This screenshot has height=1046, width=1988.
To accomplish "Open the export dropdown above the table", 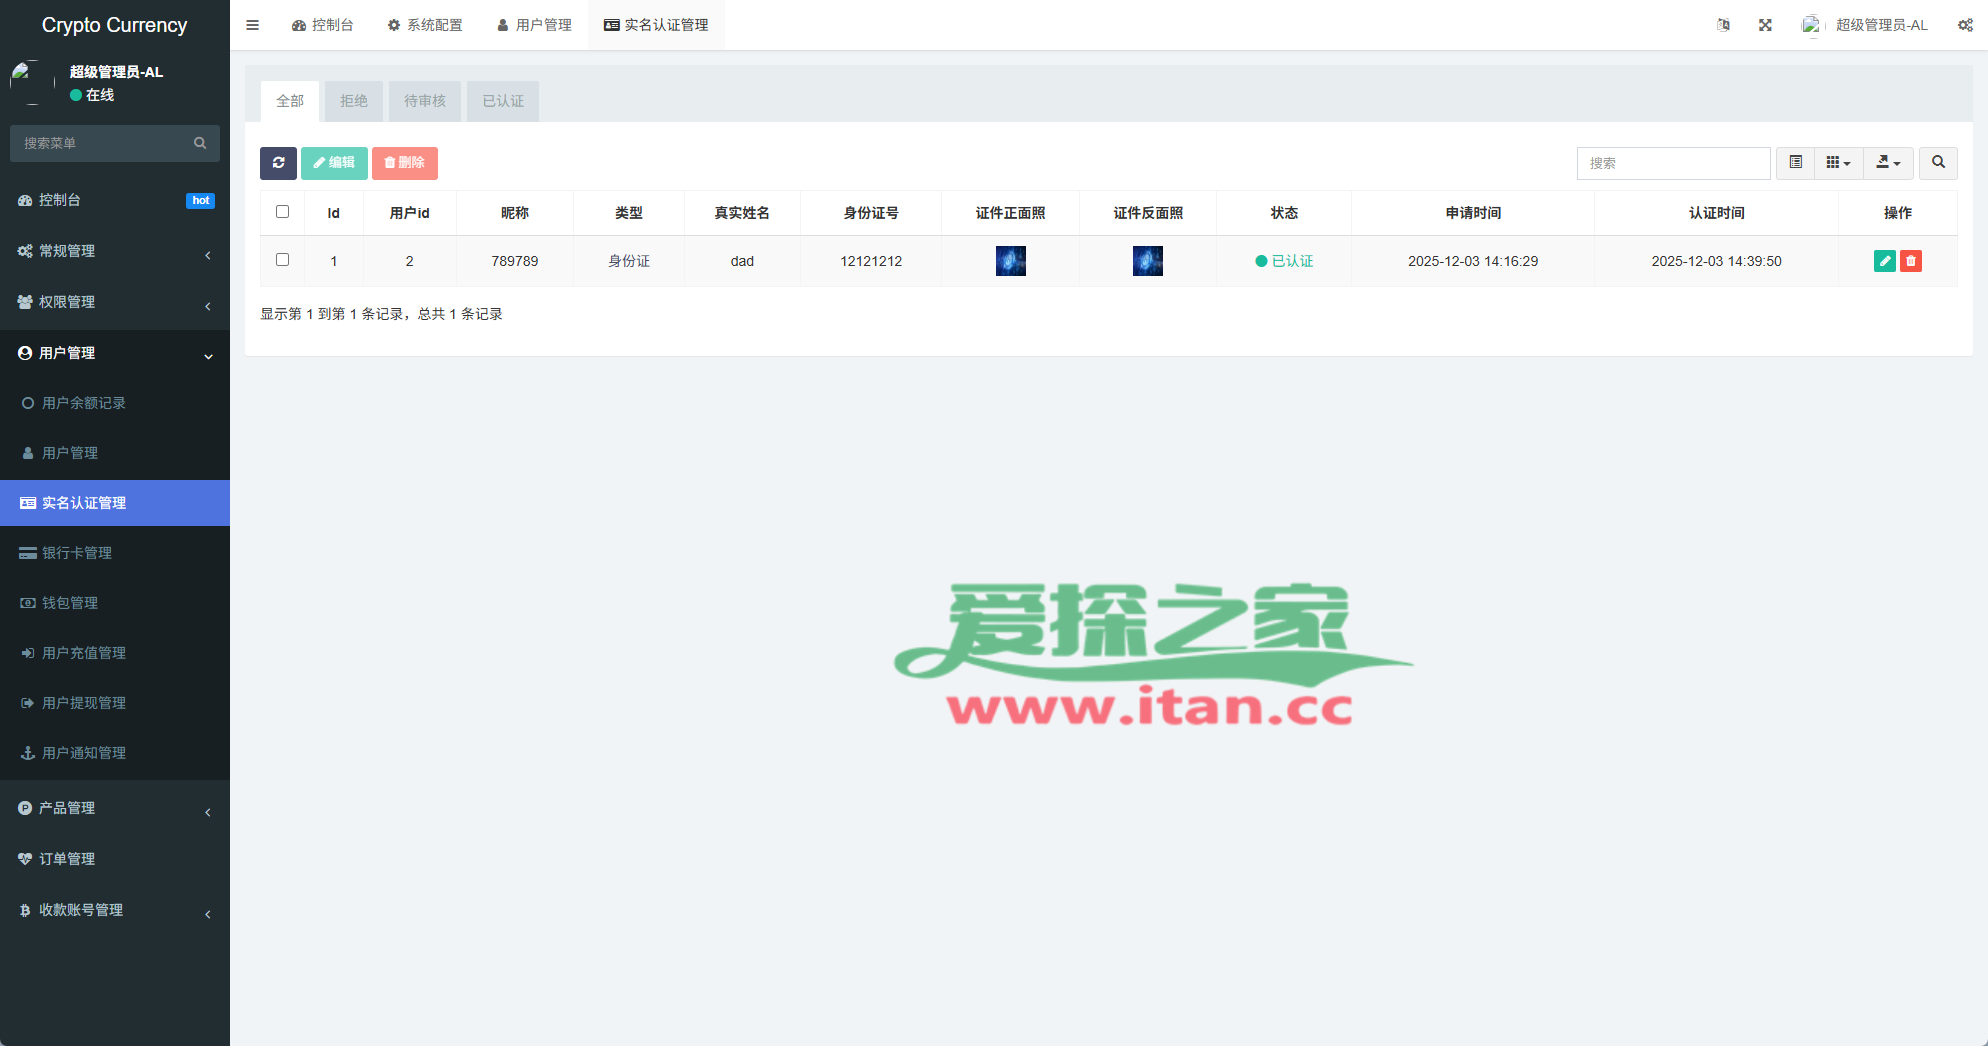I will [1889, 163].
